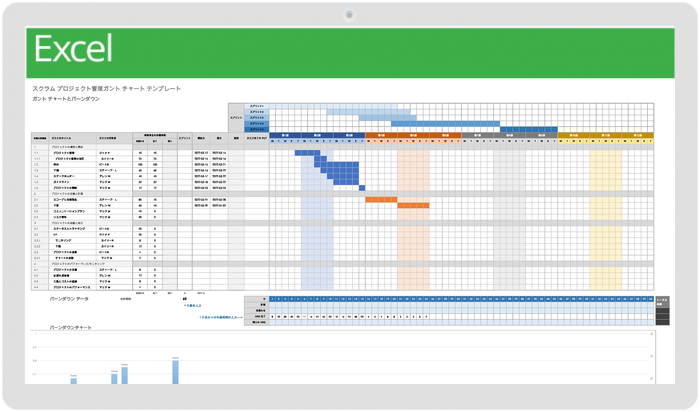Viewport: 700px width, 412px height.
Task: Select the title スクラム プロジェクト管理ガント チャート テンプレート
Action: [107, 88]
